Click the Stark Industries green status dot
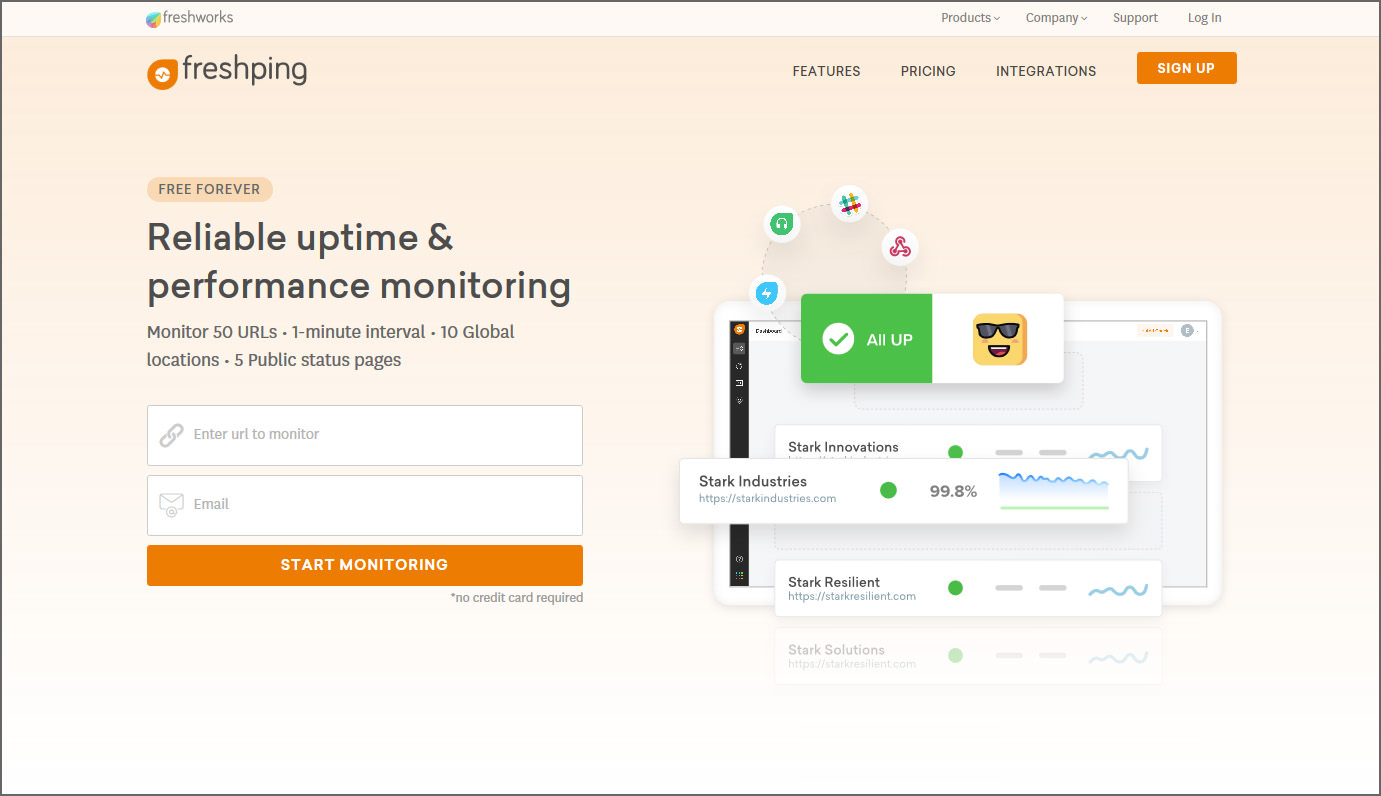This screenshot has width=1381, height=796. (x=888, y=490)
